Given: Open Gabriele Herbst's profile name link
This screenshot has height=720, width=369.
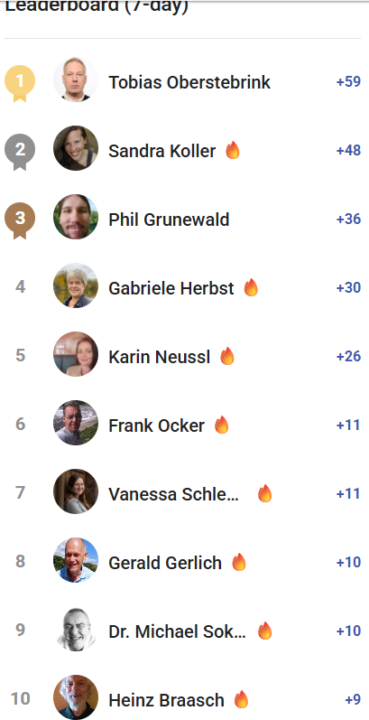Looking at the screenshot, I should (171, 288).
